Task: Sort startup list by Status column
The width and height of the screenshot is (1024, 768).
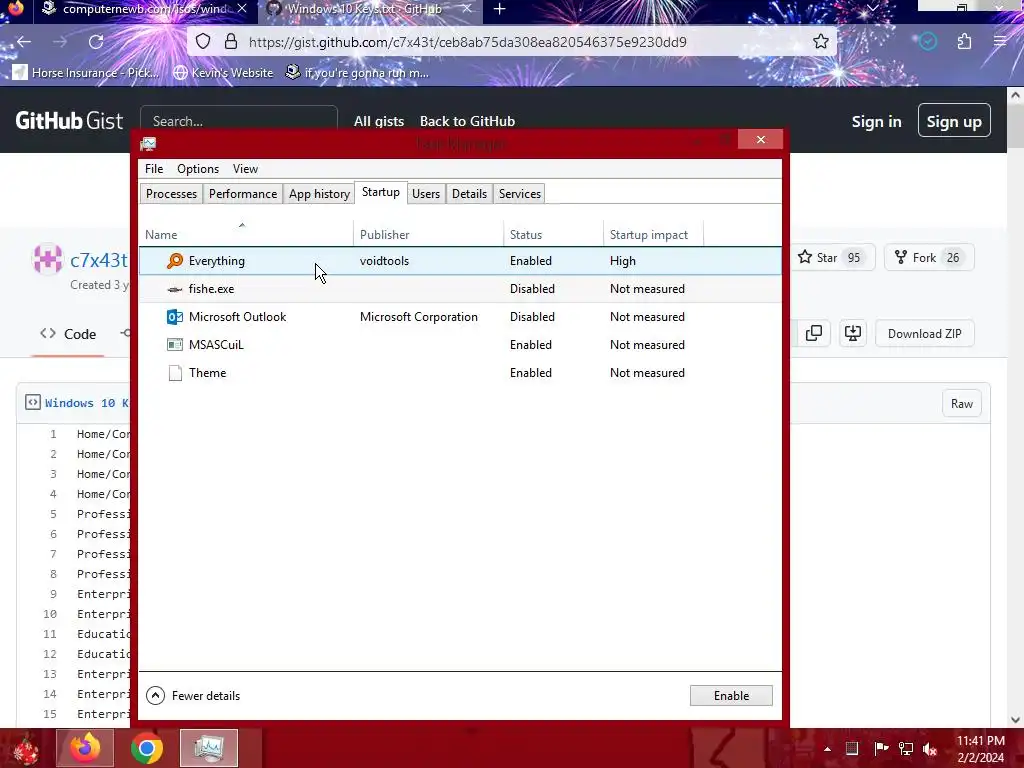Action: click(553, 234)
